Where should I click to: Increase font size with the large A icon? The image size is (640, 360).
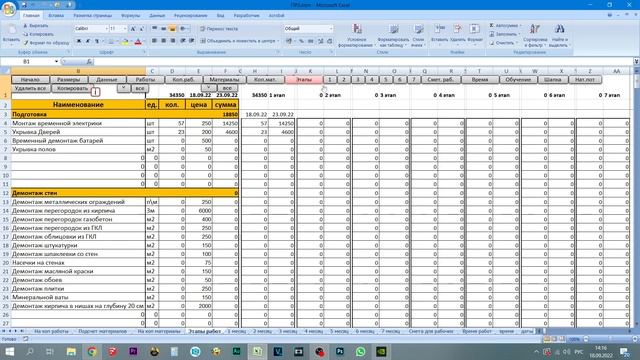point(133,29)
